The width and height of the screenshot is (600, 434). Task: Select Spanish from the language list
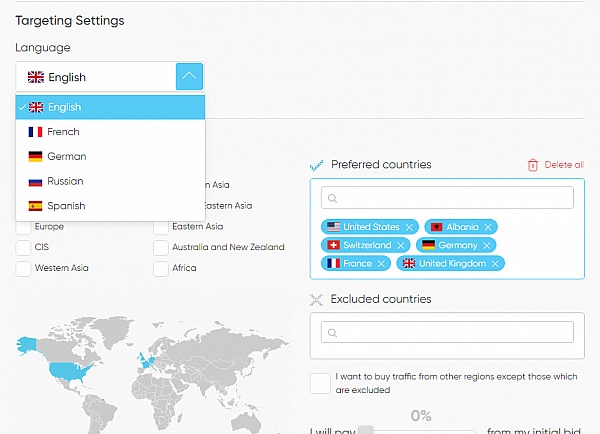pyautogui.click(x=65, y=206)
